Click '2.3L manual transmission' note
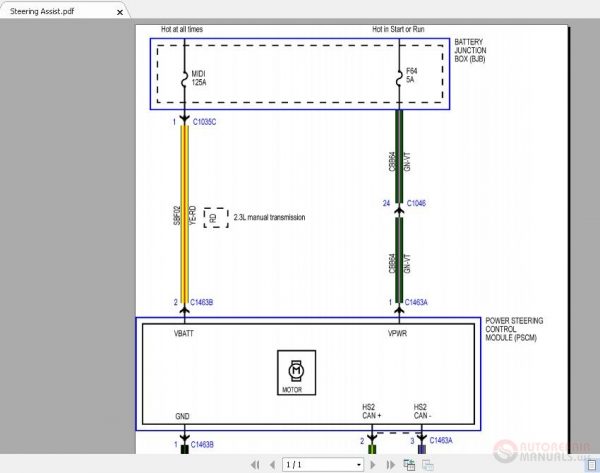 click(269, 217)
